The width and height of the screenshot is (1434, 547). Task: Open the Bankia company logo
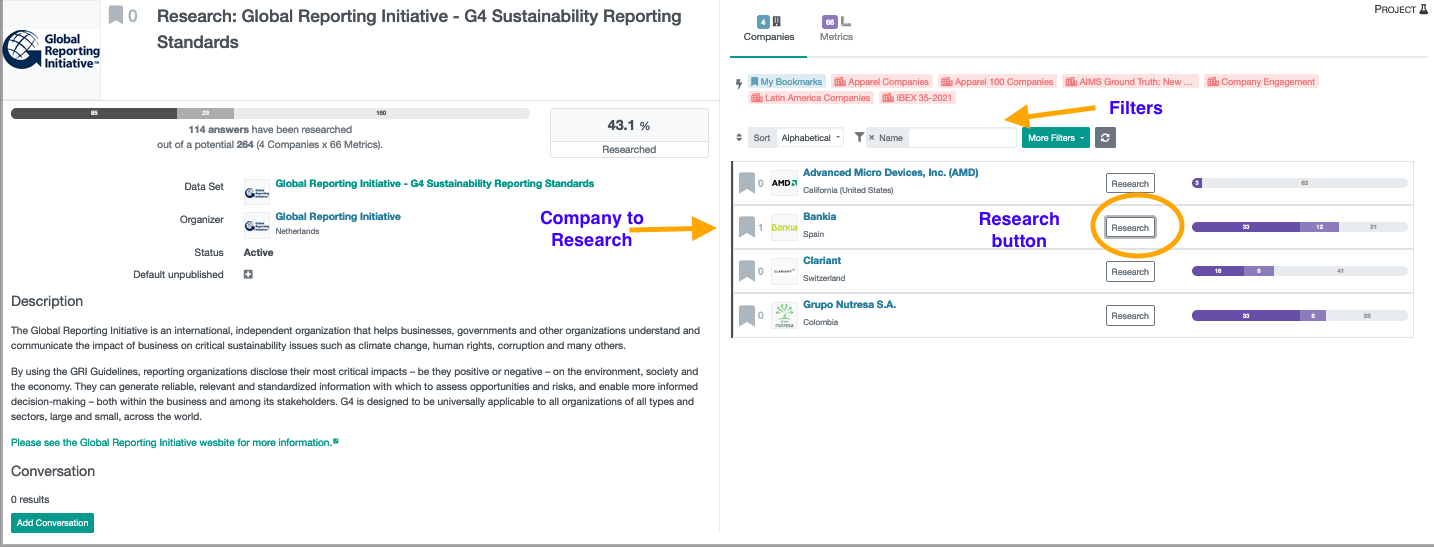(784, 227)
